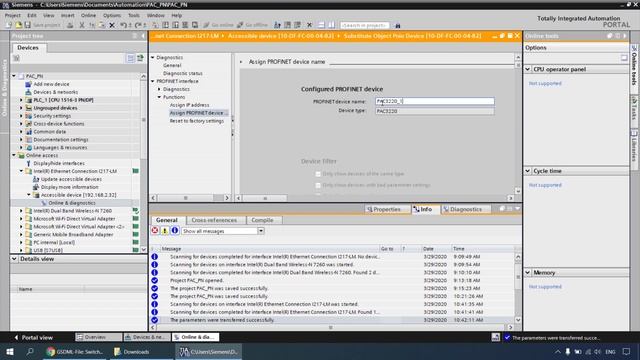This screenshot has width=640, height=360.
Task: Click navigation pane horizontal scrollbar
Action: [190, 198]
